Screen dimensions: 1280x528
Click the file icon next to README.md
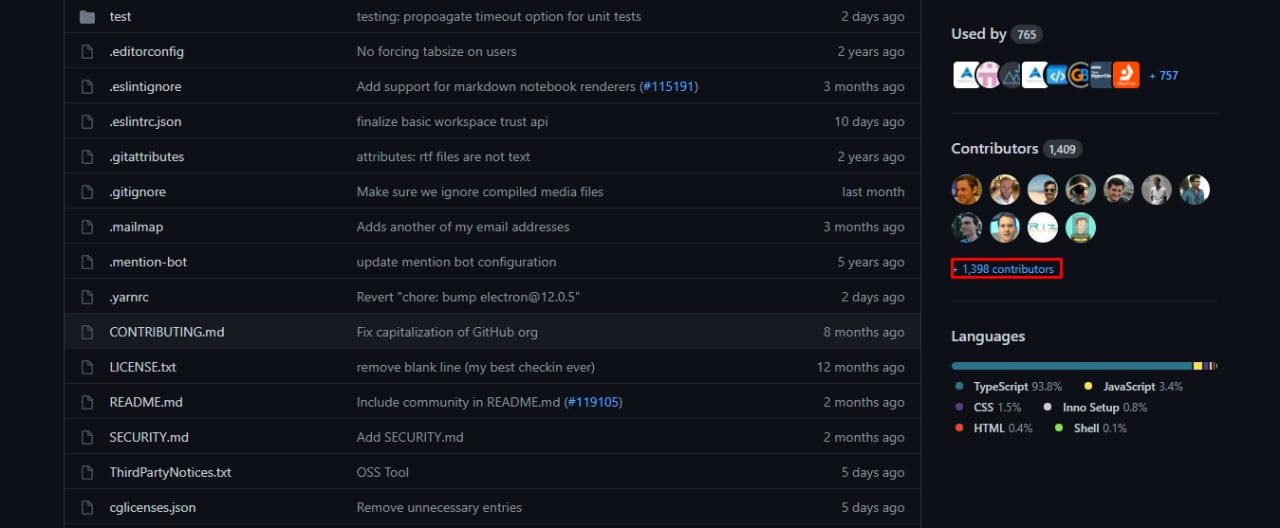(87, 402)
